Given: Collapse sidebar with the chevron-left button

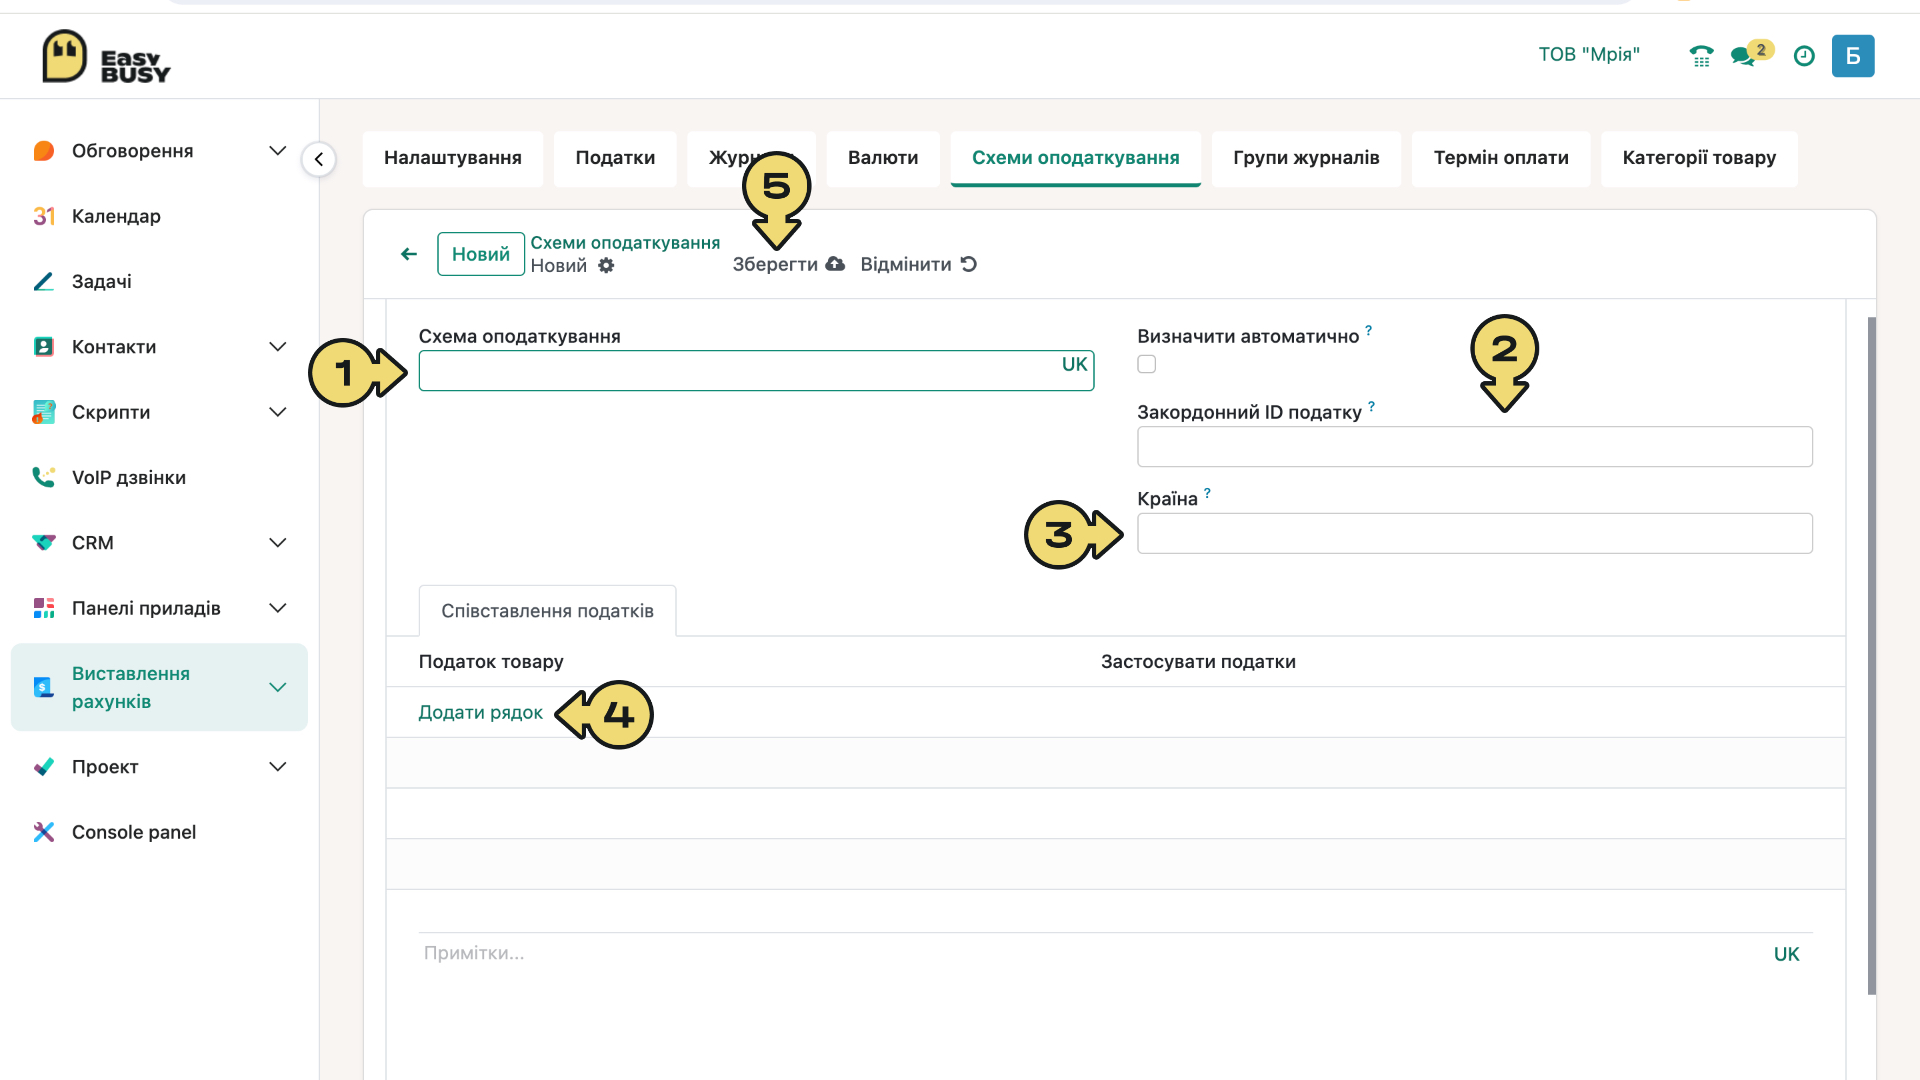Looking at the screenshot, I should click(x=318, y=159).
